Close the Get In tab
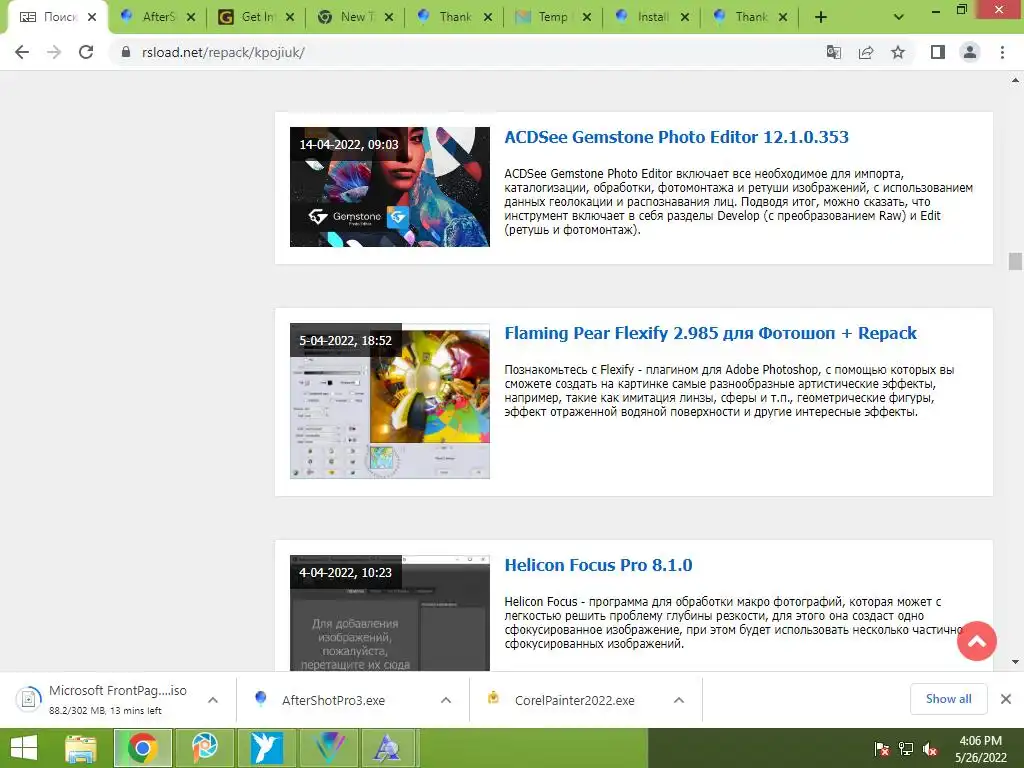 pyautogui.click(x=290, y=17)
